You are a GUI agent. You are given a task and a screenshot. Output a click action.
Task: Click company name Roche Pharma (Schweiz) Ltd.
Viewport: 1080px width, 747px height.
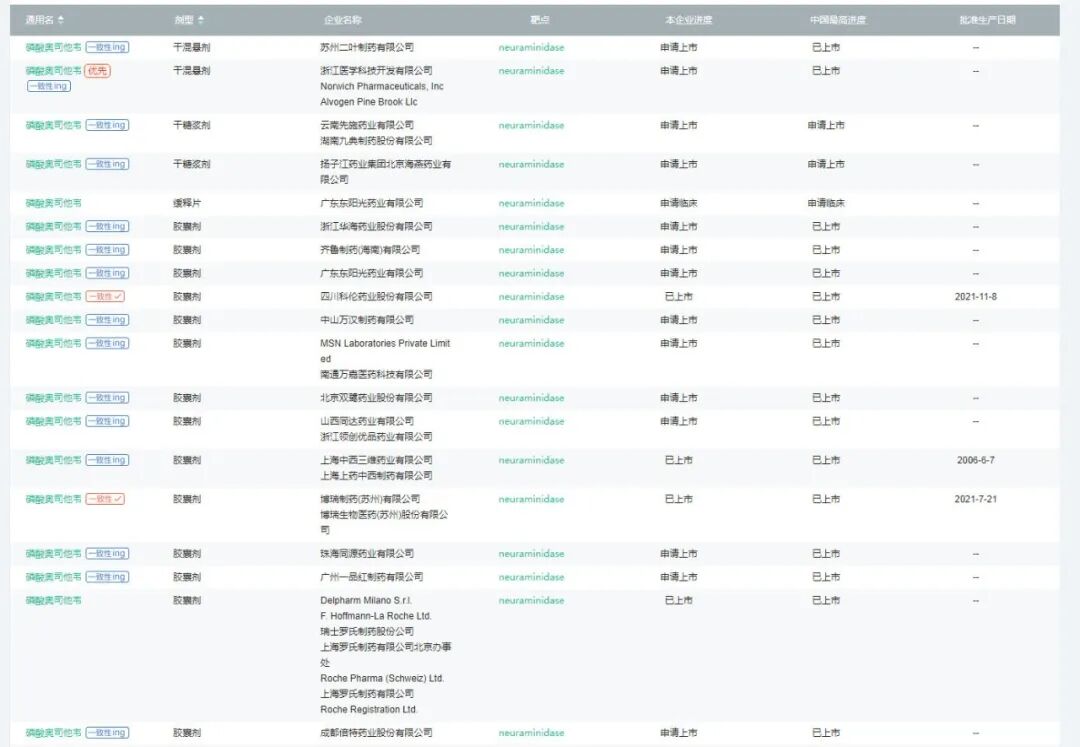click(x=382, y=678)
